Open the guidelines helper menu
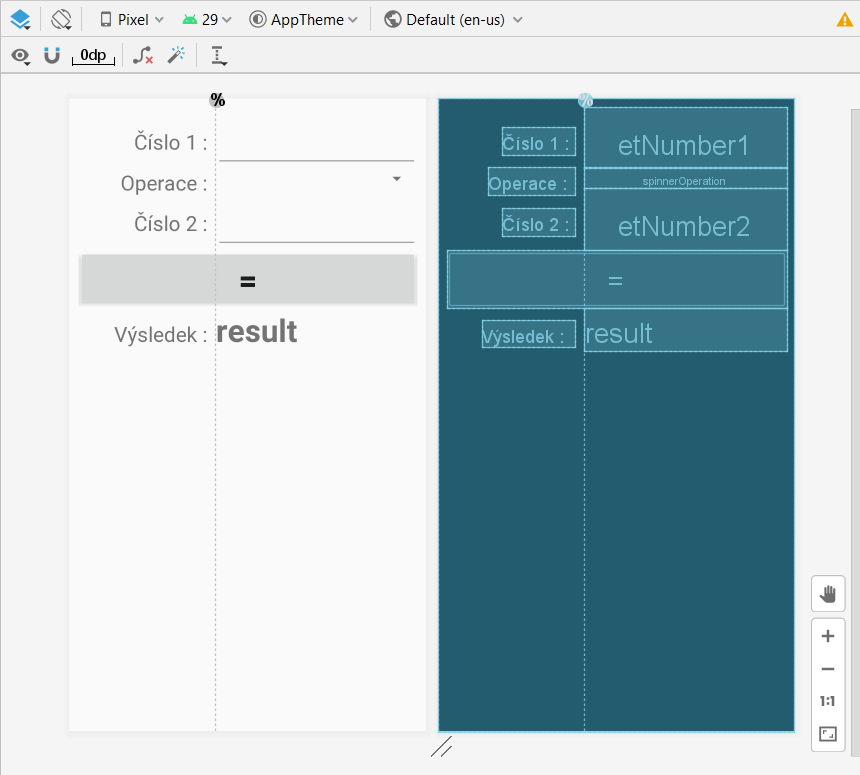 tap(219, 57)
